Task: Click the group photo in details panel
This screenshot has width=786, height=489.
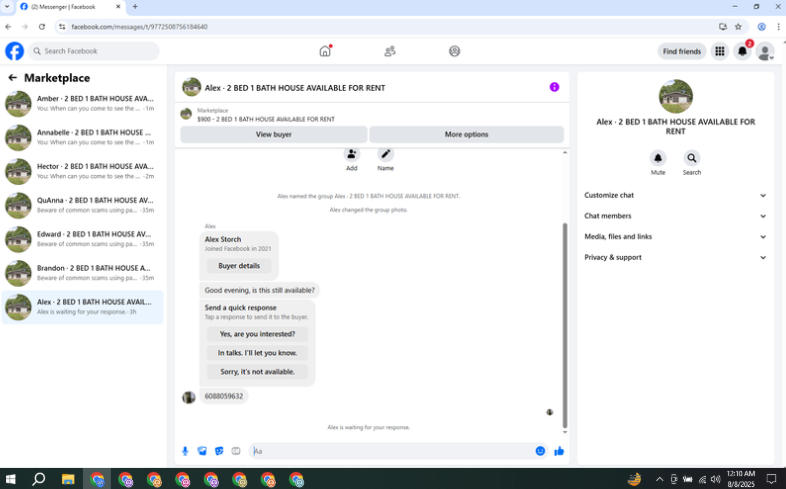Action: [x=675, y=96]
